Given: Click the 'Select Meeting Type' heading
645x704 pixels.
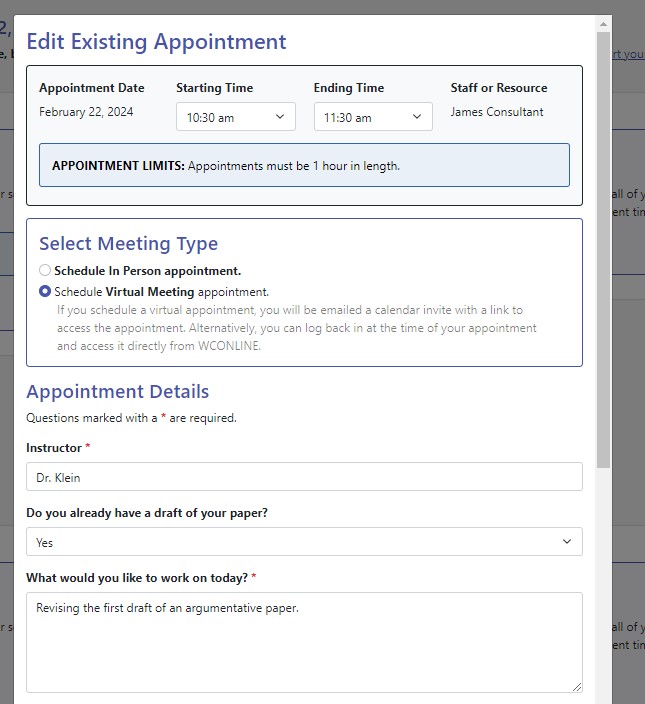Looking at the screenshot, I should coord(128,244).
